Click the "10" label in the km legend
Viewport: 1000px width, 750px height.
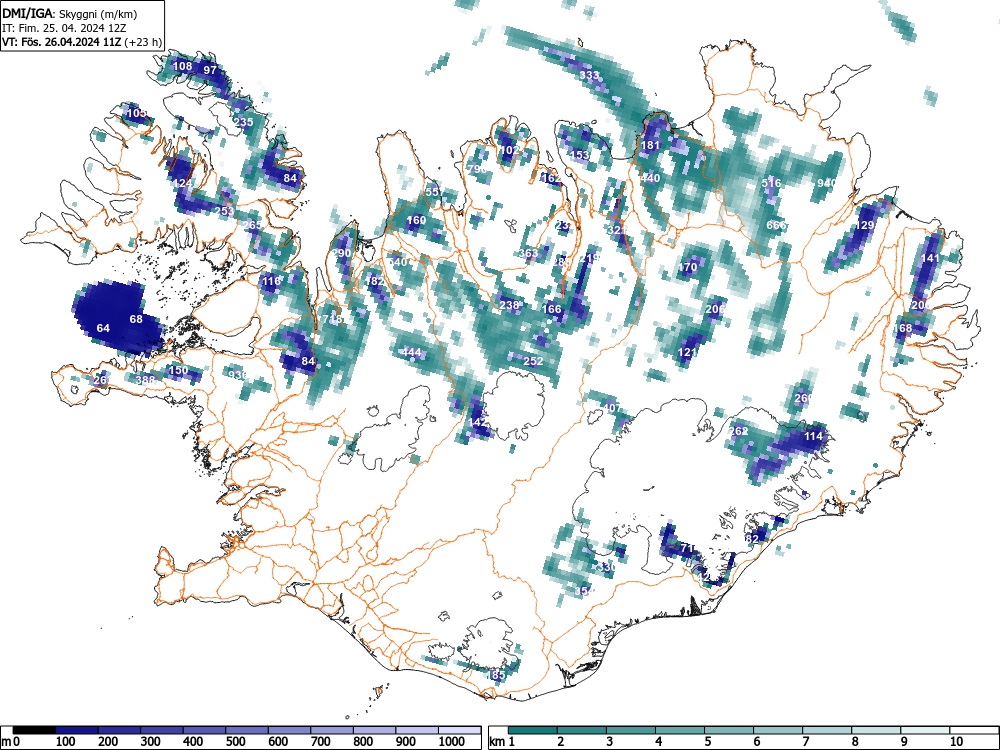(955, 742)
